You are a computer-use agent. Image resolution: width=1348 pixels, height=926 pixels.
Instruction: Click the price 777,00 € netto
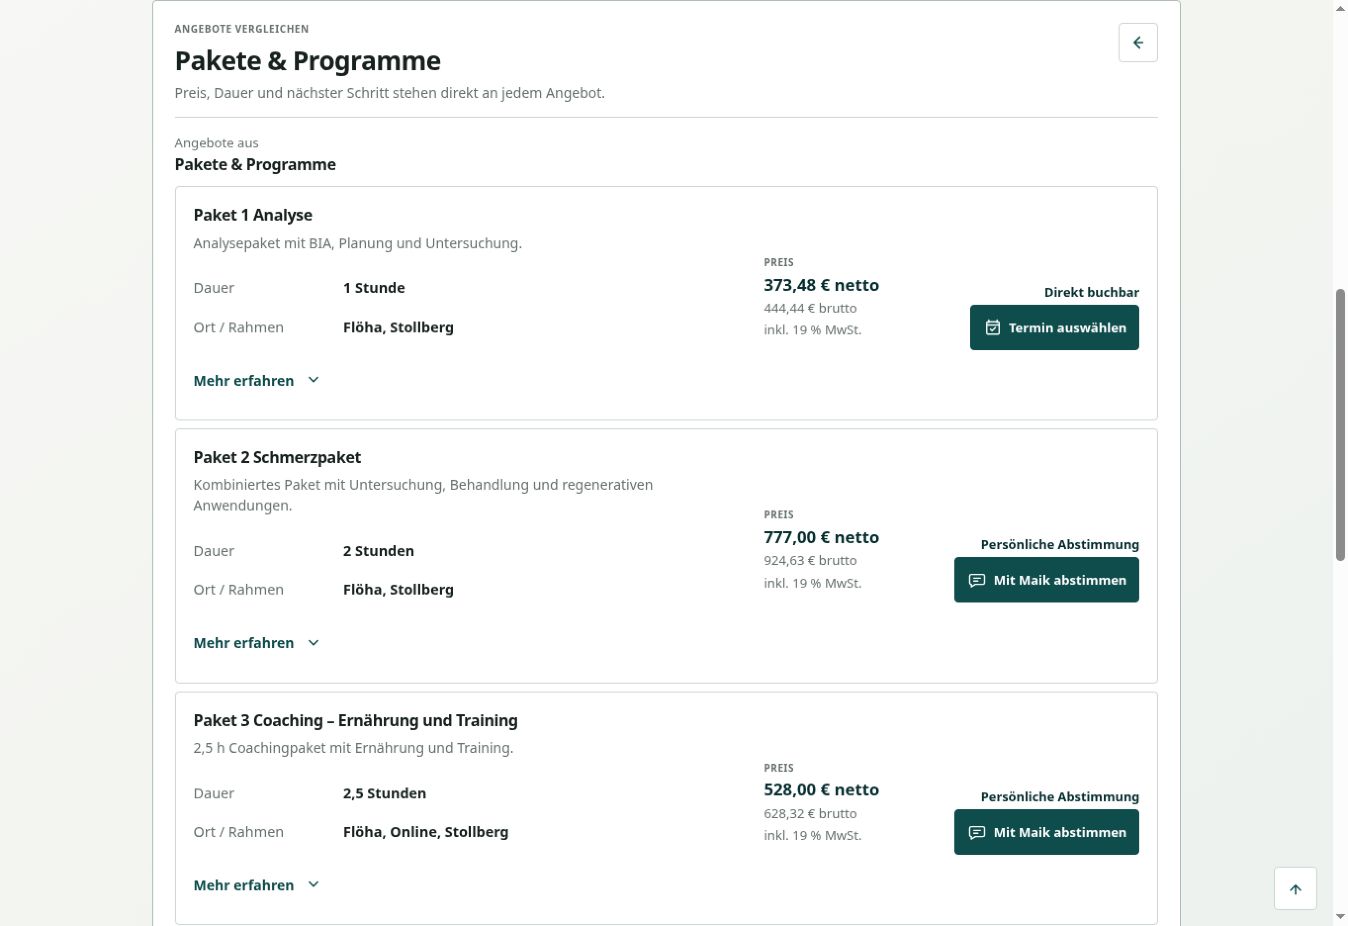pyautogui.click(x=821, y=537)
